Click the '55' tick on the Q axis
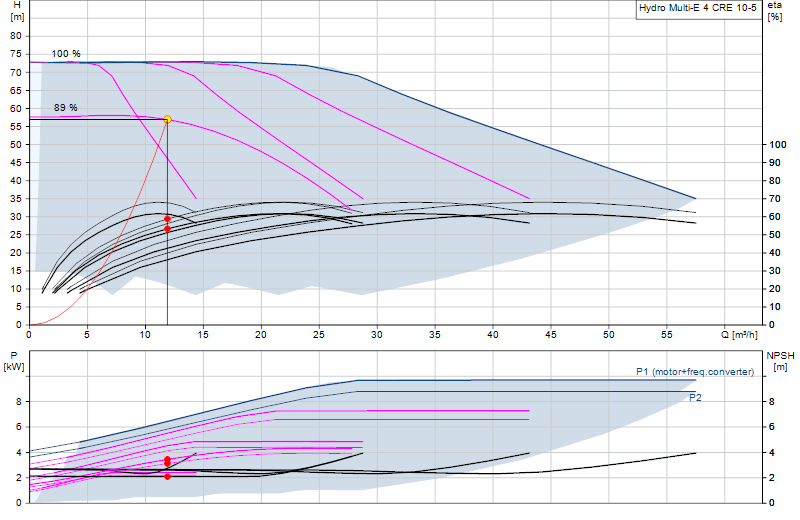 point(666,335)
